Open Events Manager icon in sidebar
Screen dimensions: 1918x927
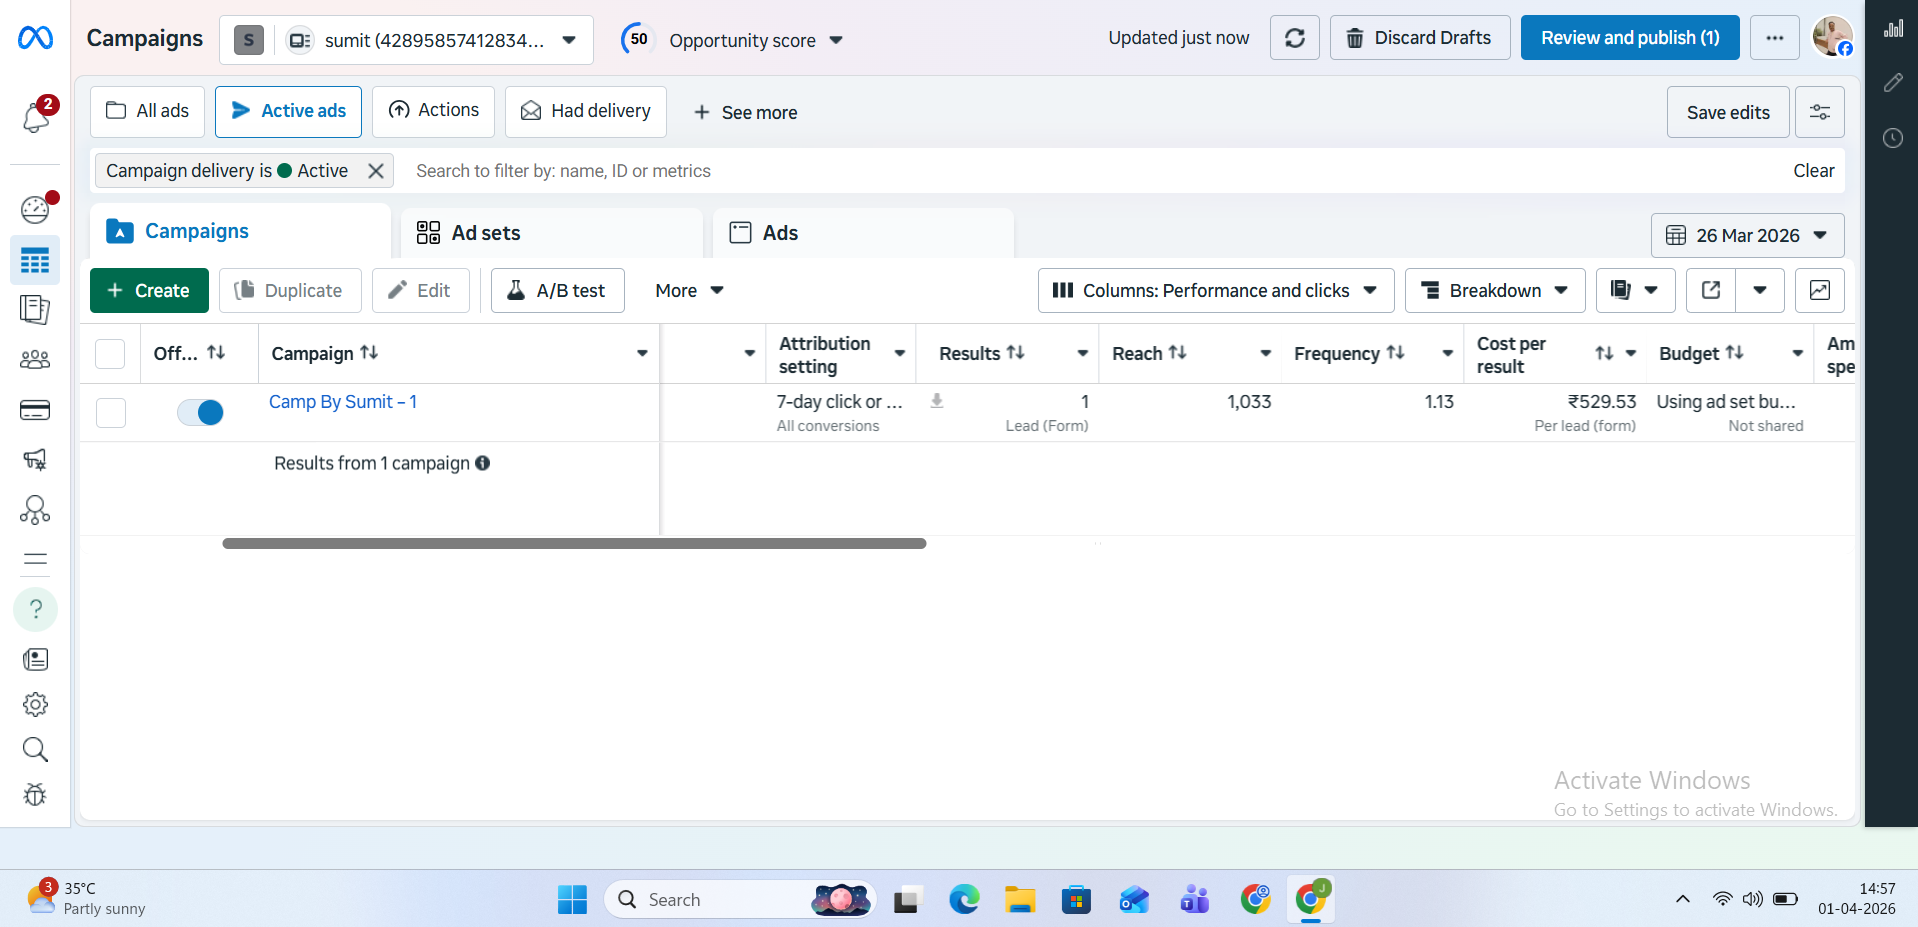[35, 510]
